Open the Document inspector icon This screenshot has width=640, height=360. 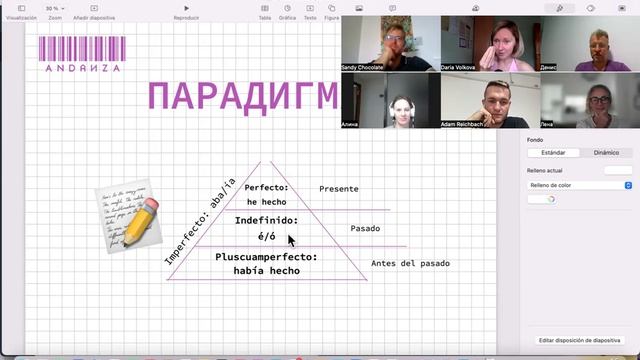click(x=622, y=9)
